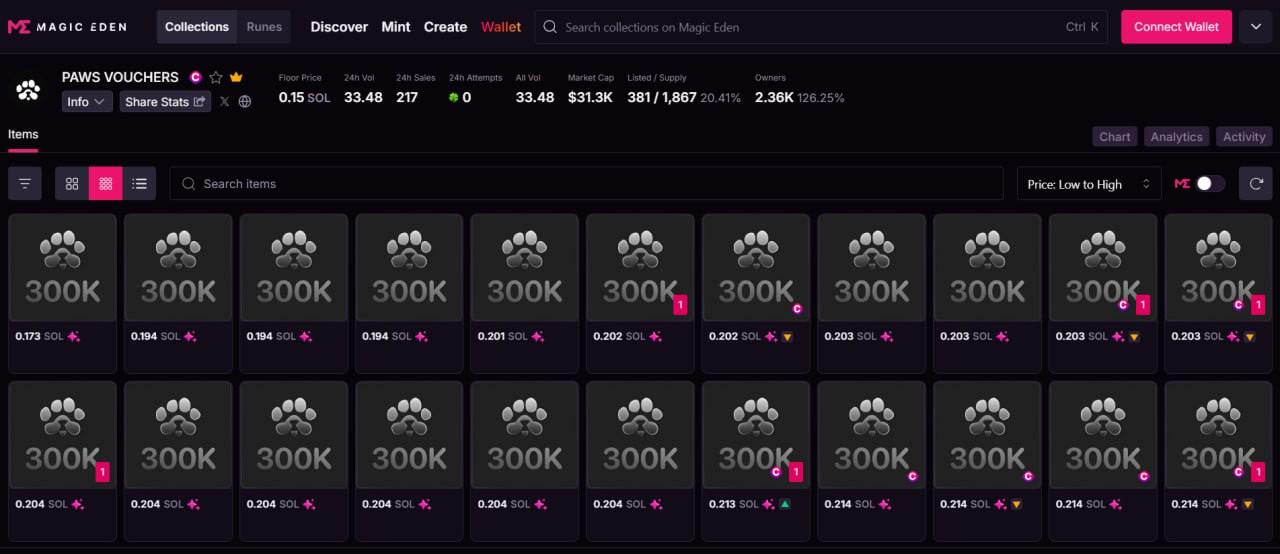Refresh the listings with reload icon

(x=1256, y=184)
